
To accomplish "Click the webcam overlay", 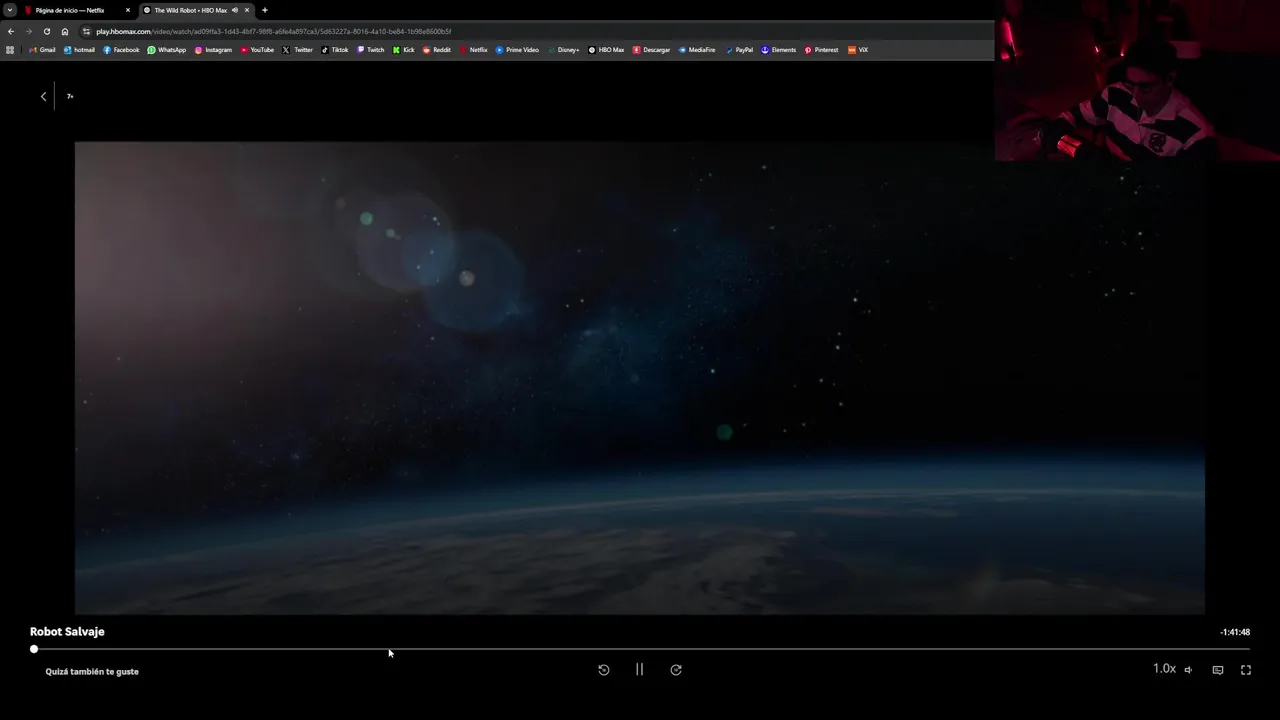I will point(1137,80).
